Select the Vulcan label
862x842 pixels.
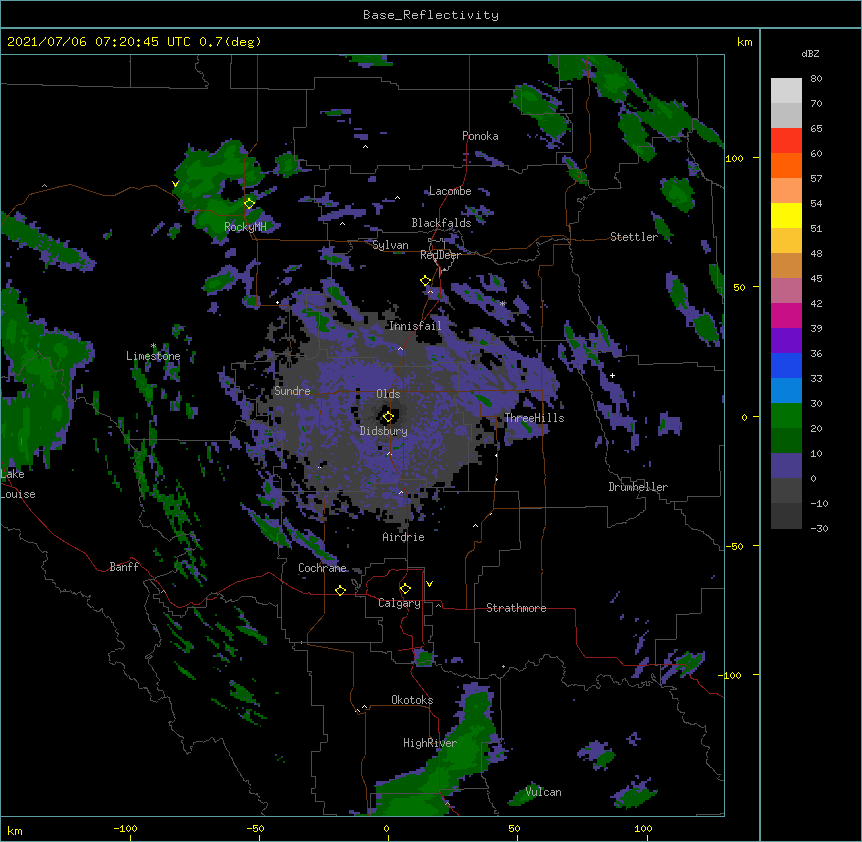click(x=543, y=792)
